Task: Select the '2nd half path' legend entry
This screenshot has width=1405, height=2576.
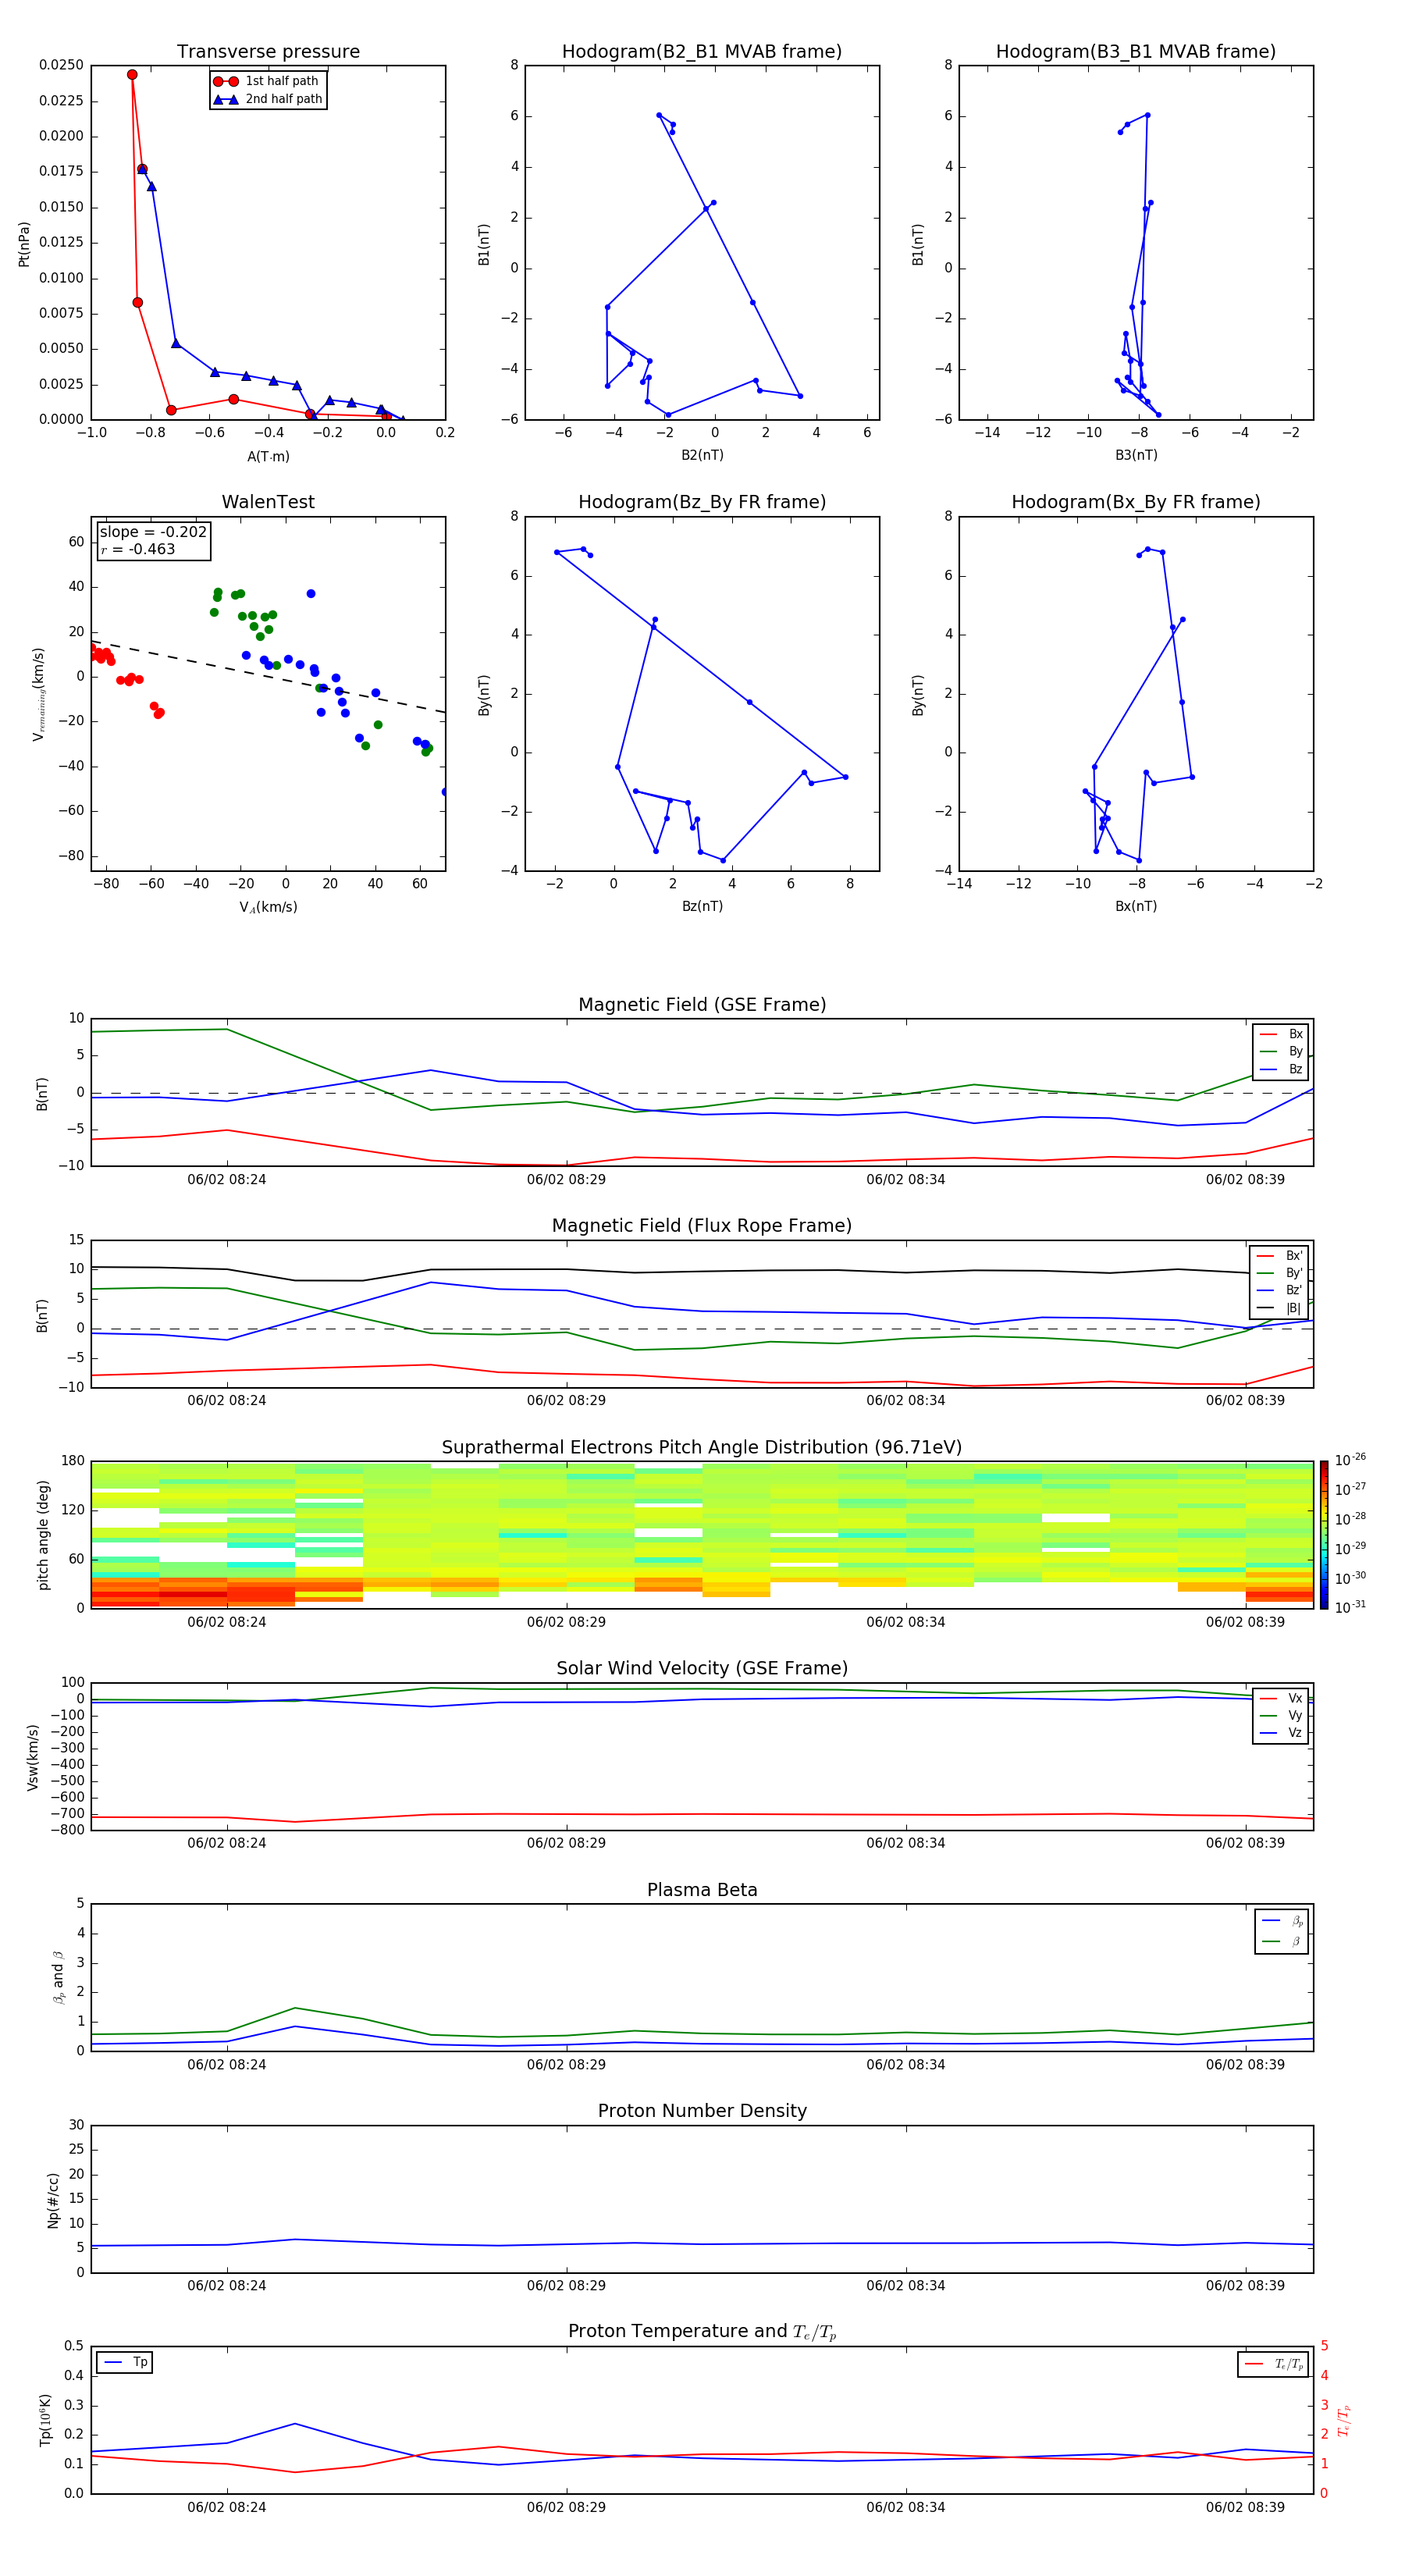Action: [x=269, y=99]
